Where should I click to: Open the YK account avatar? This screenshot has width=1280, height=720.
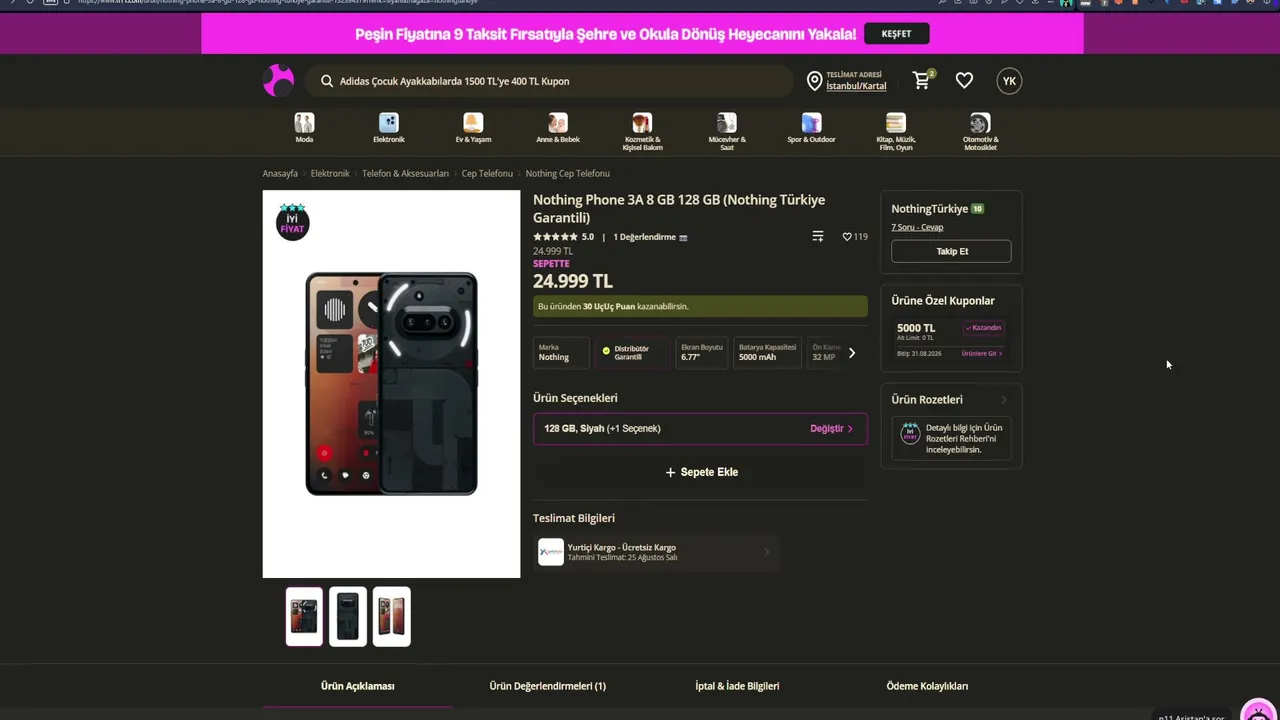(1009, 81)
